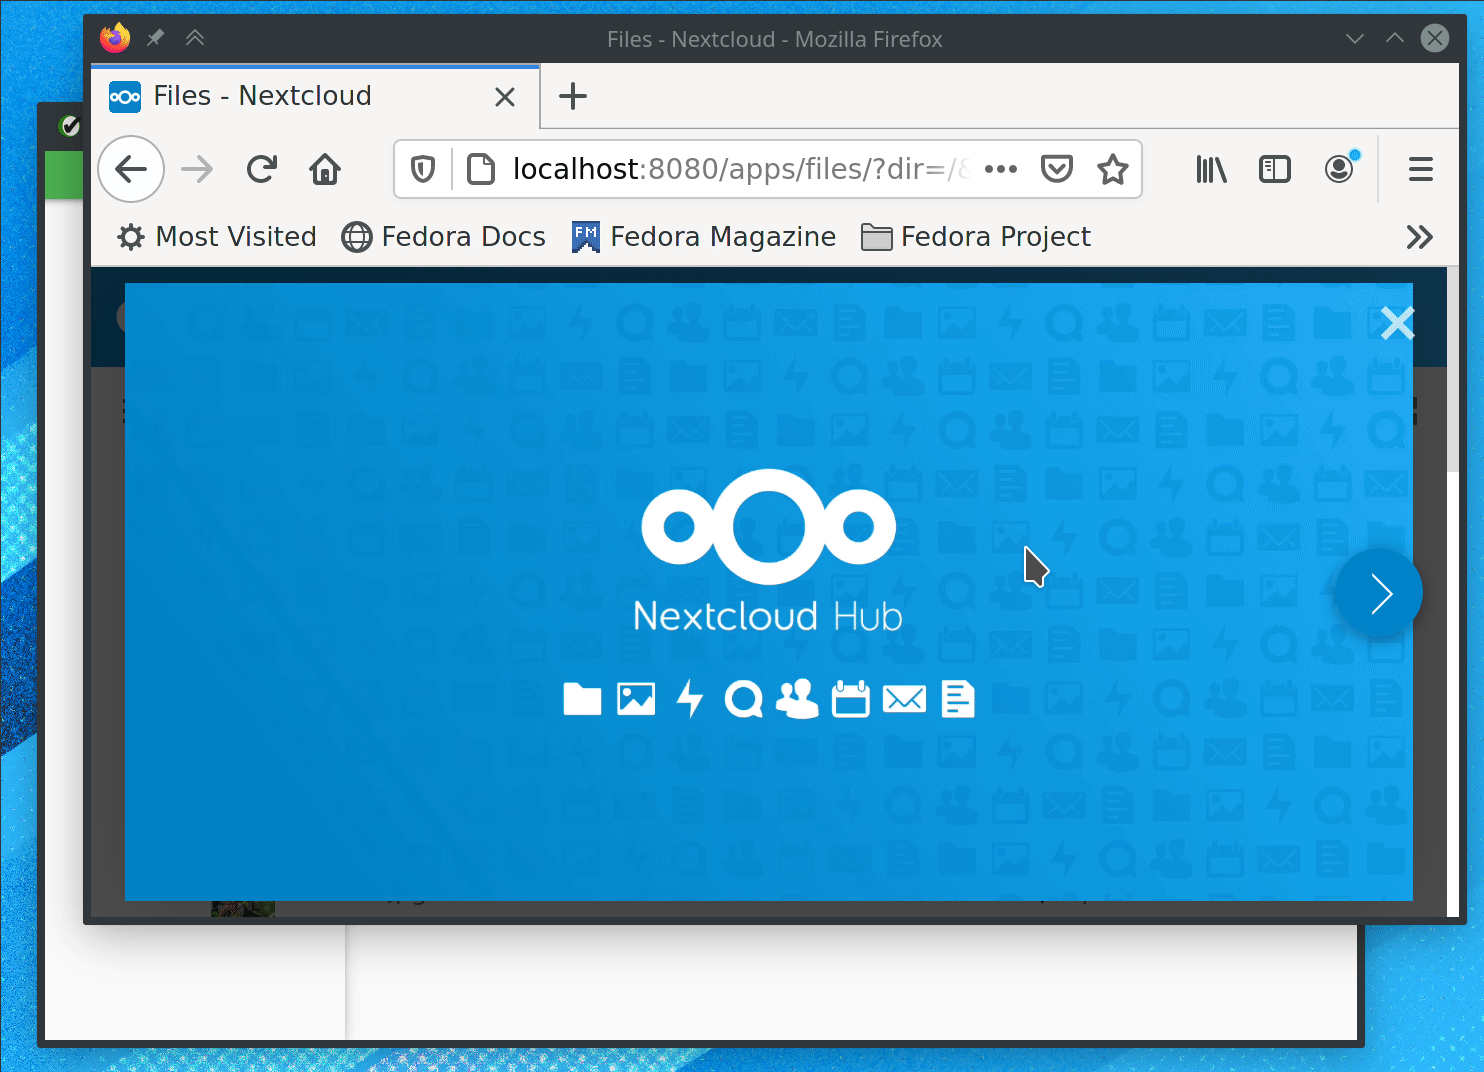The width and height of the screenshot is (1484, 1072).
Task: Select the Files - Nextcloud tab
Action: (315, 97)
